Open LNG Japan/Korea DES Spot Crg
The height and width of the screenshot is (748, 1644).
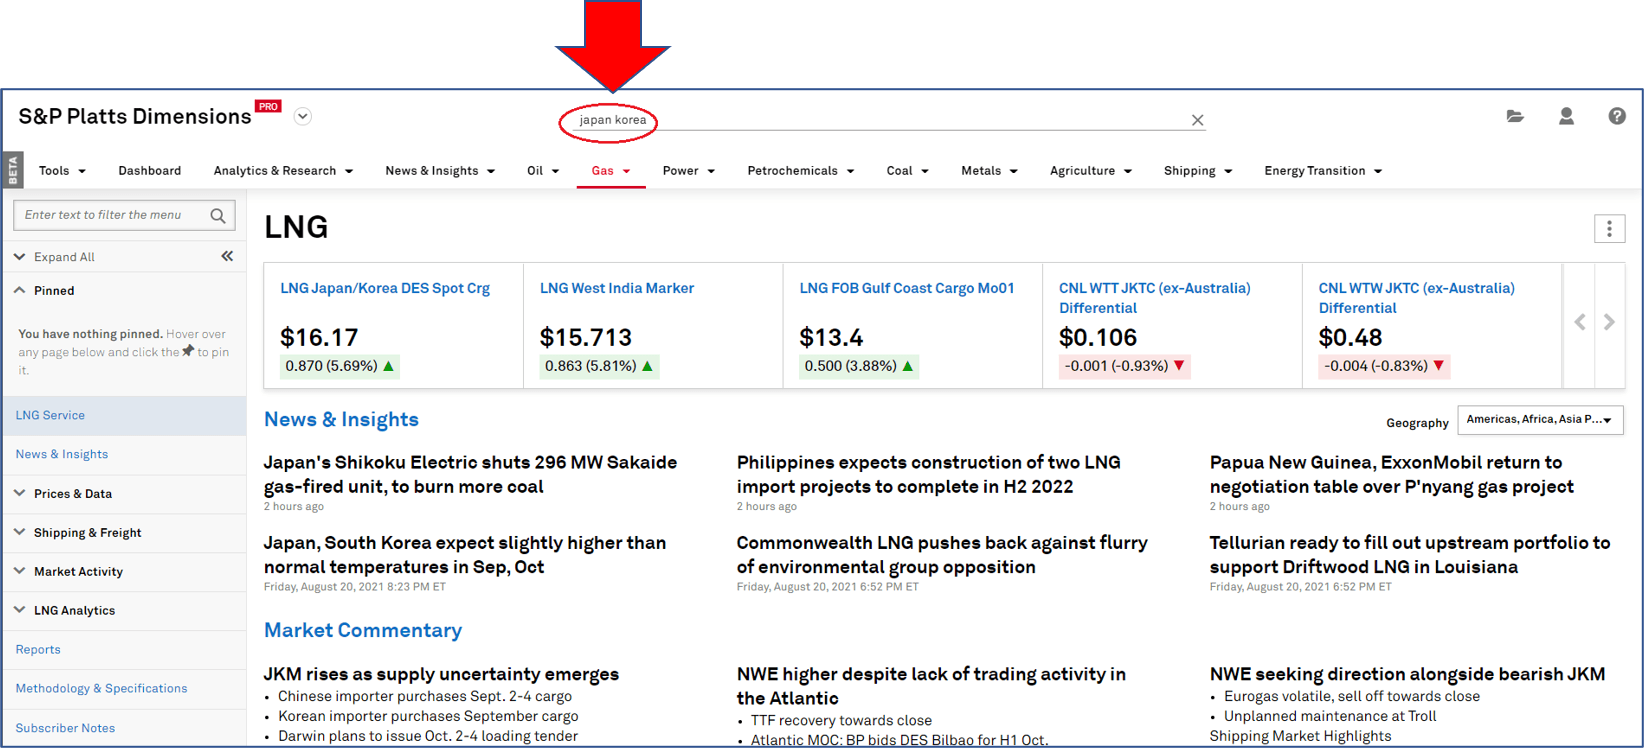pos(385,288)
